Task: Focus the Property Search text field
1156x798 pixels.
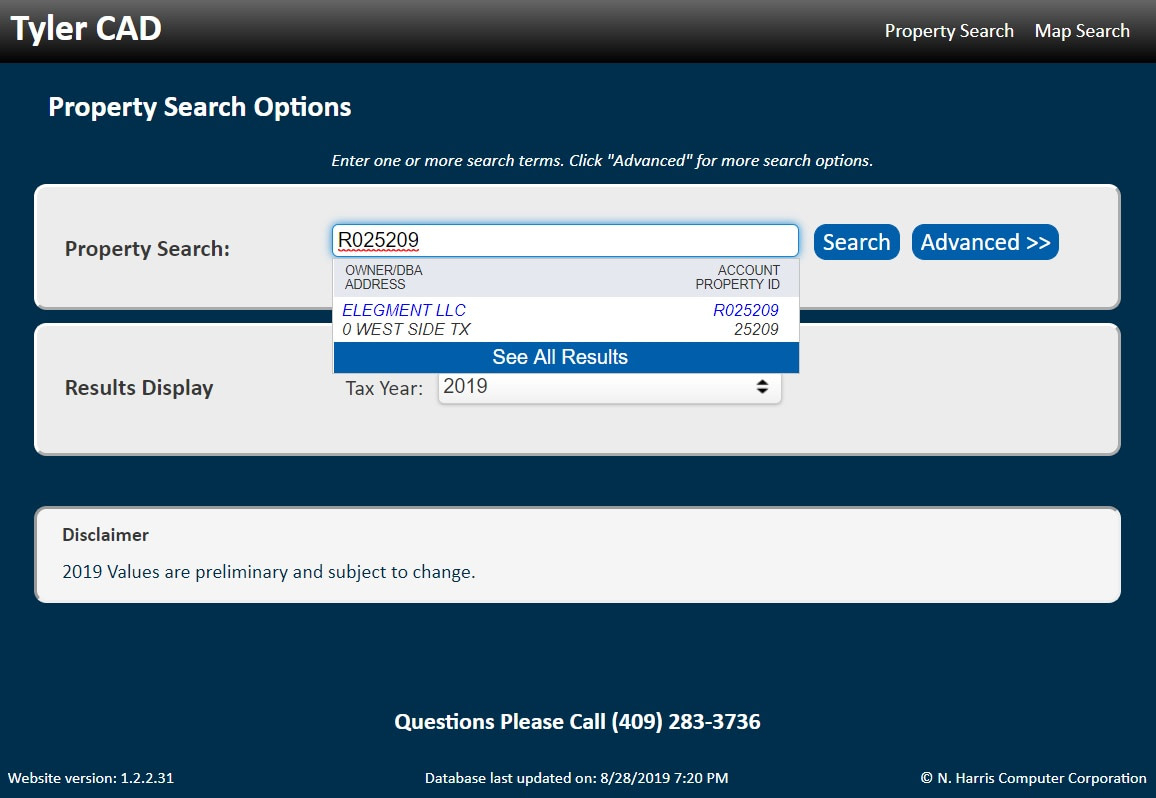Action: point(565,240)
